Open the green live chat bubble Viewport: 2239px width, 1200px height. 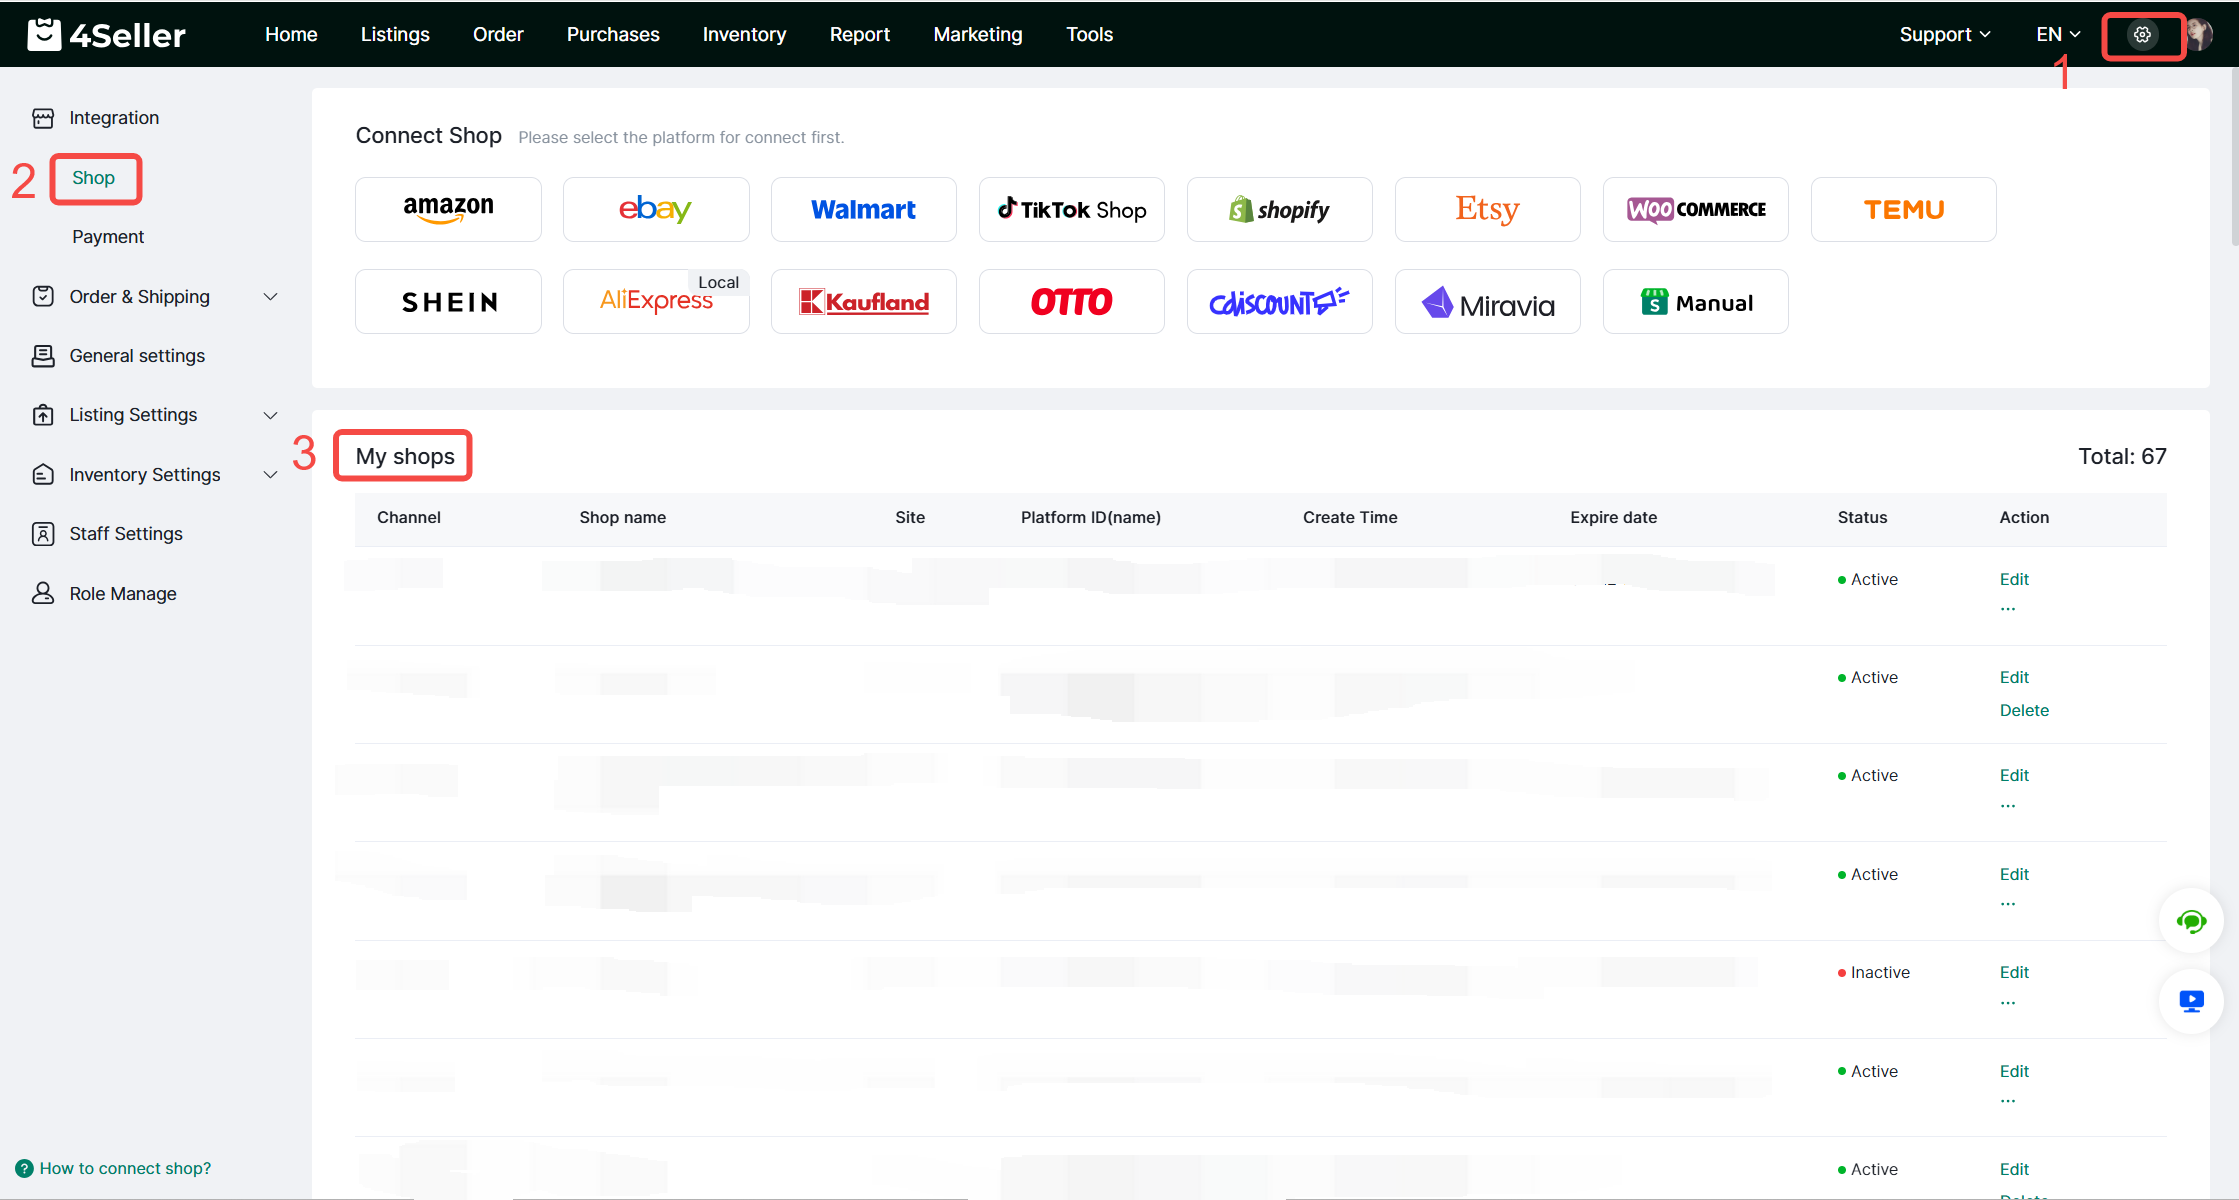click(2190, 921)
